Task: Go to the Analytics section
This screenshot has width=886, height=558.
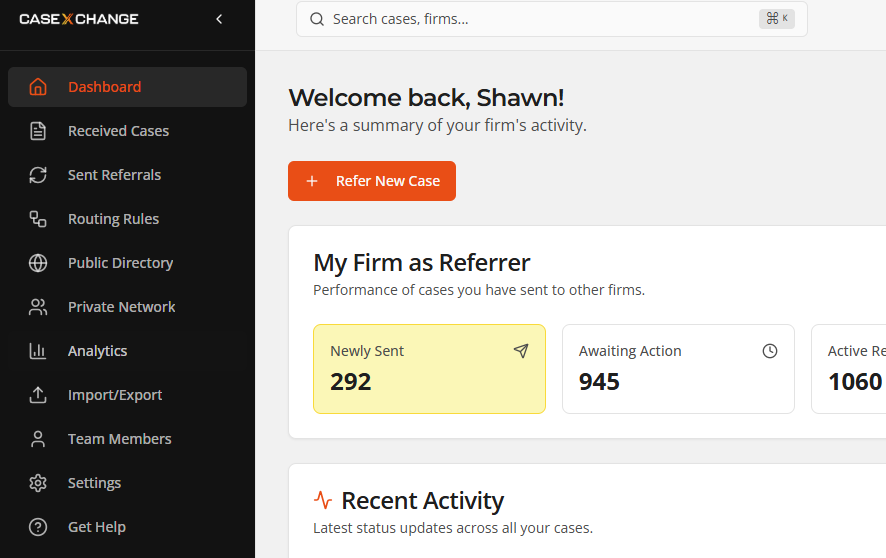Action: (x=97, y=351)
